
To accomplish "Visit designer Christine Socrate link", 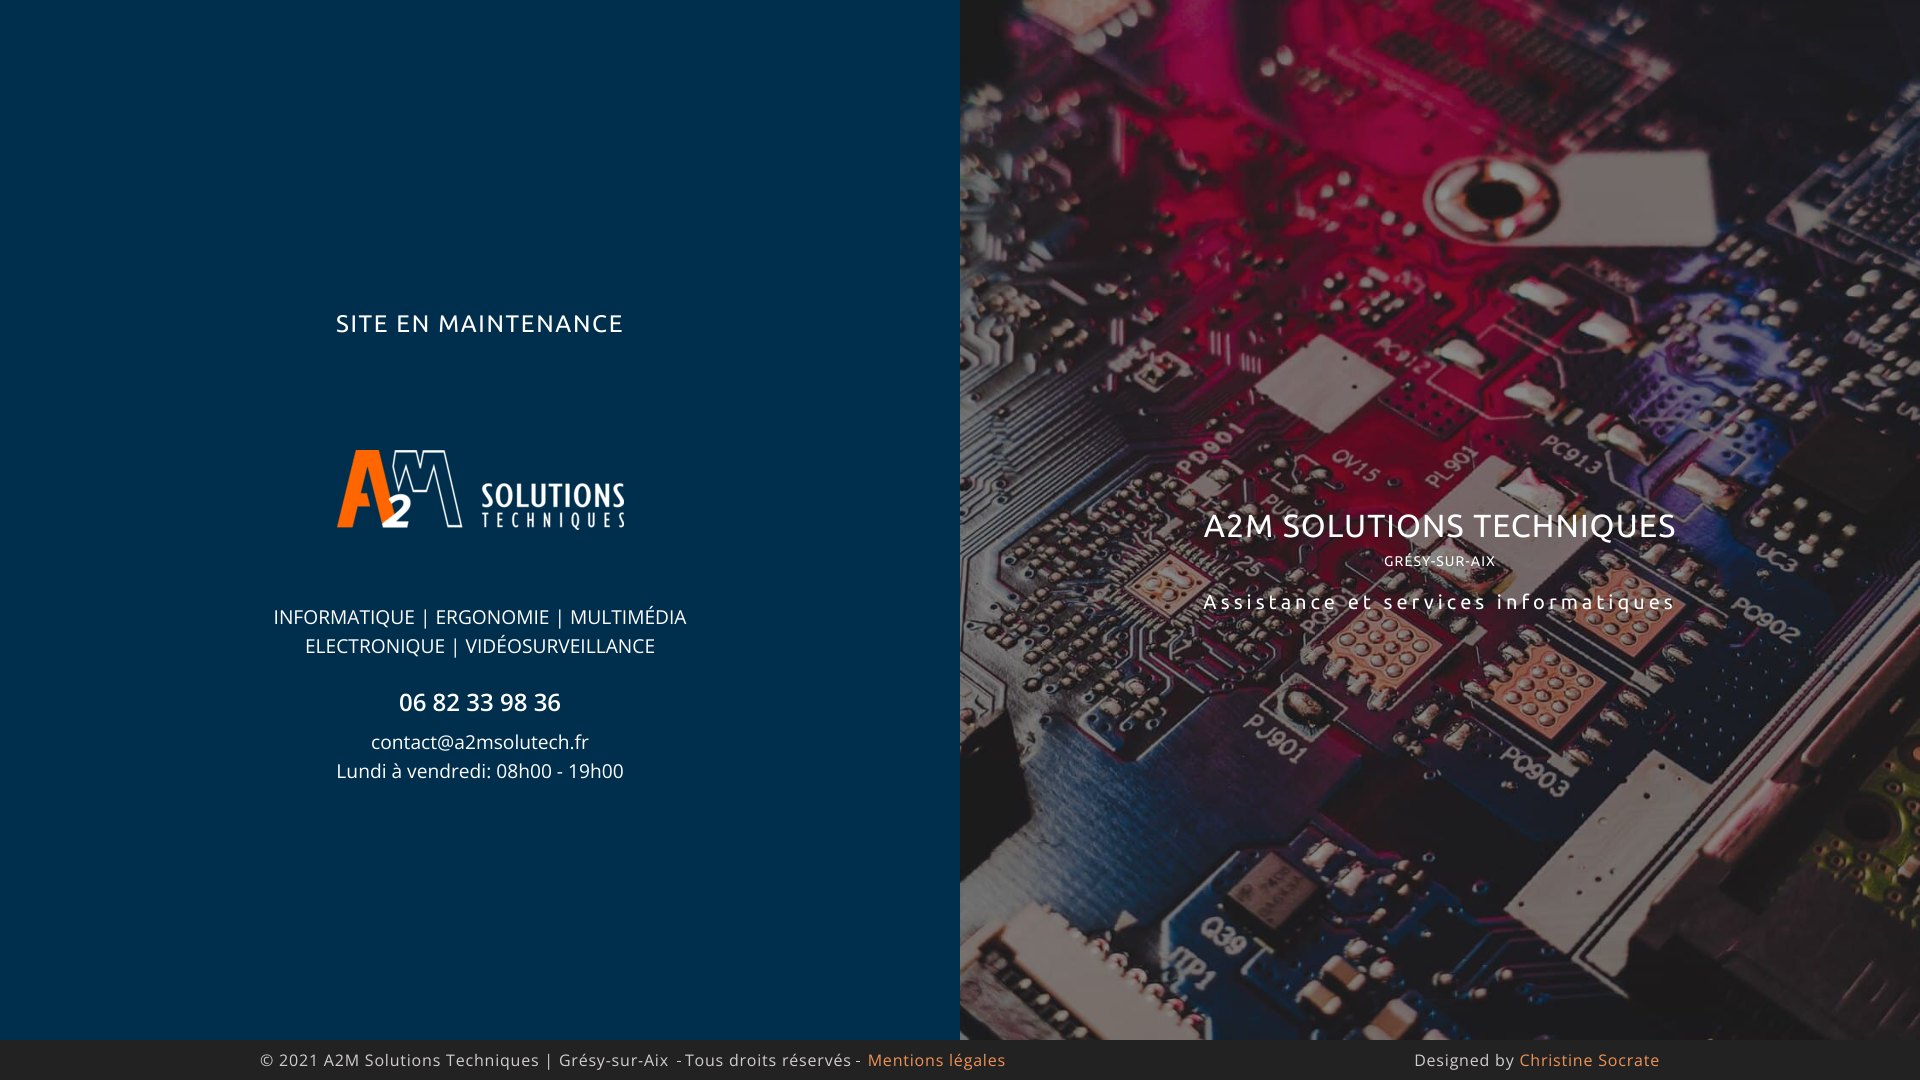I will tap(1589, 1060).
